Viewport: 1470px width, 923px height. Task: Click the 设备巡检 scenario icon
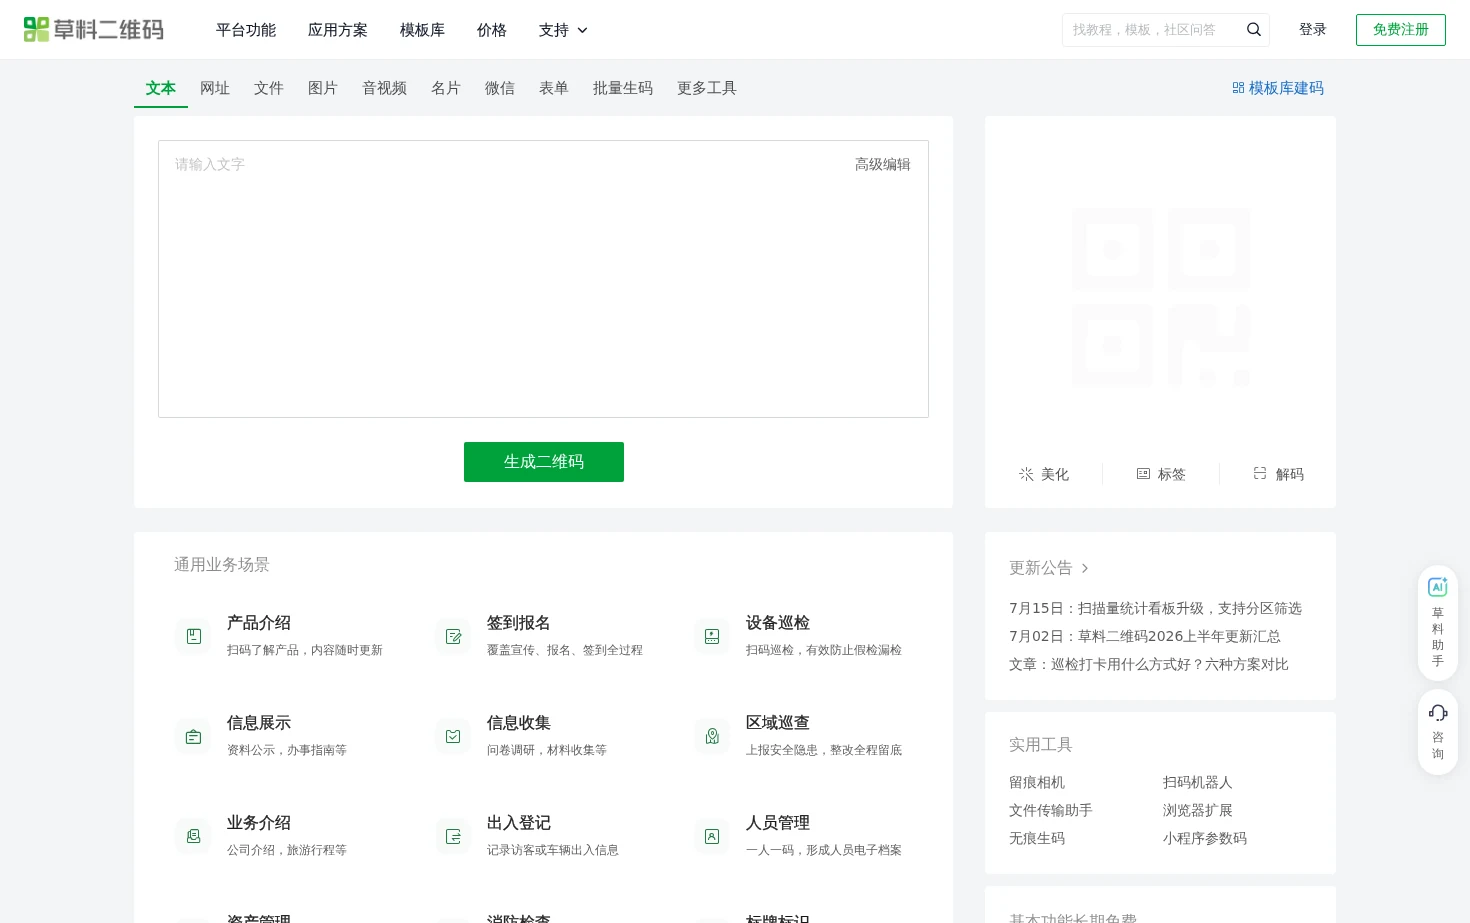(712, 636)
